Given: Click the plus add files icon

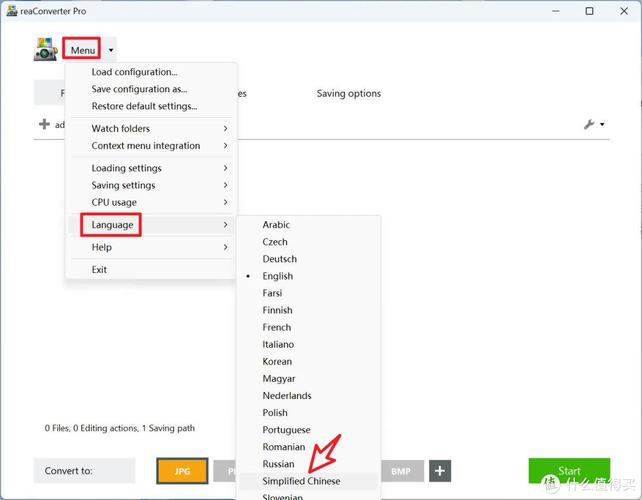Looking at the screenshot, I should click(x=44, y=124).
